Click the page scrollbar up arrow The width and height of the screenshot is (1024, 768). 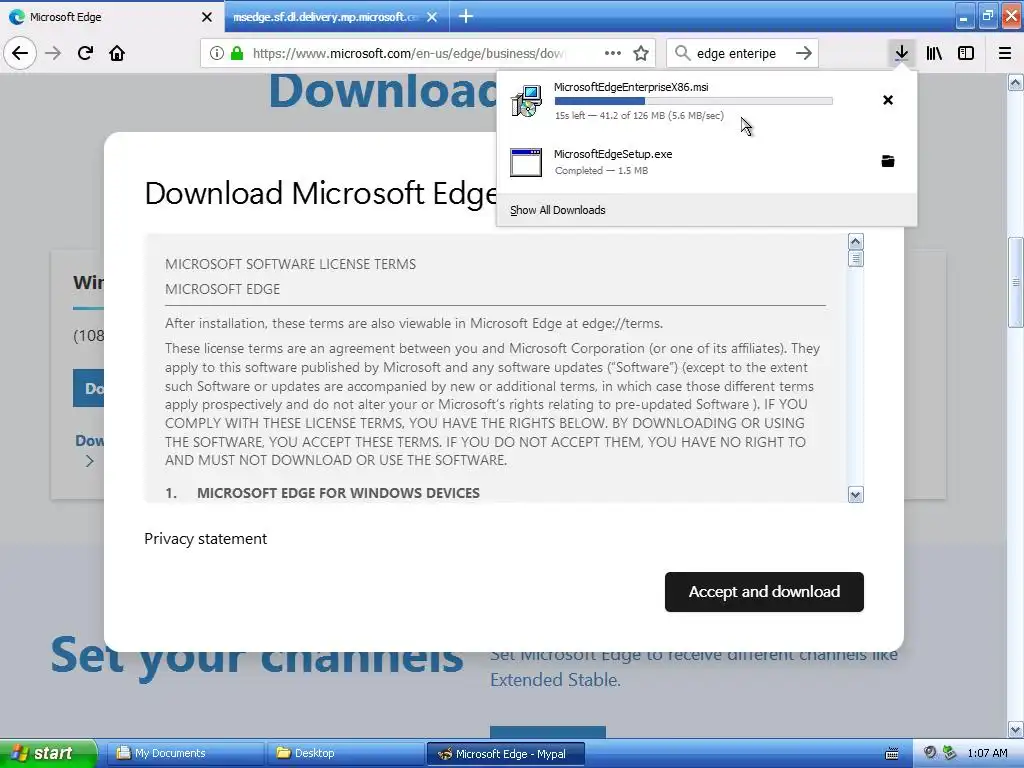point(1015,82)
